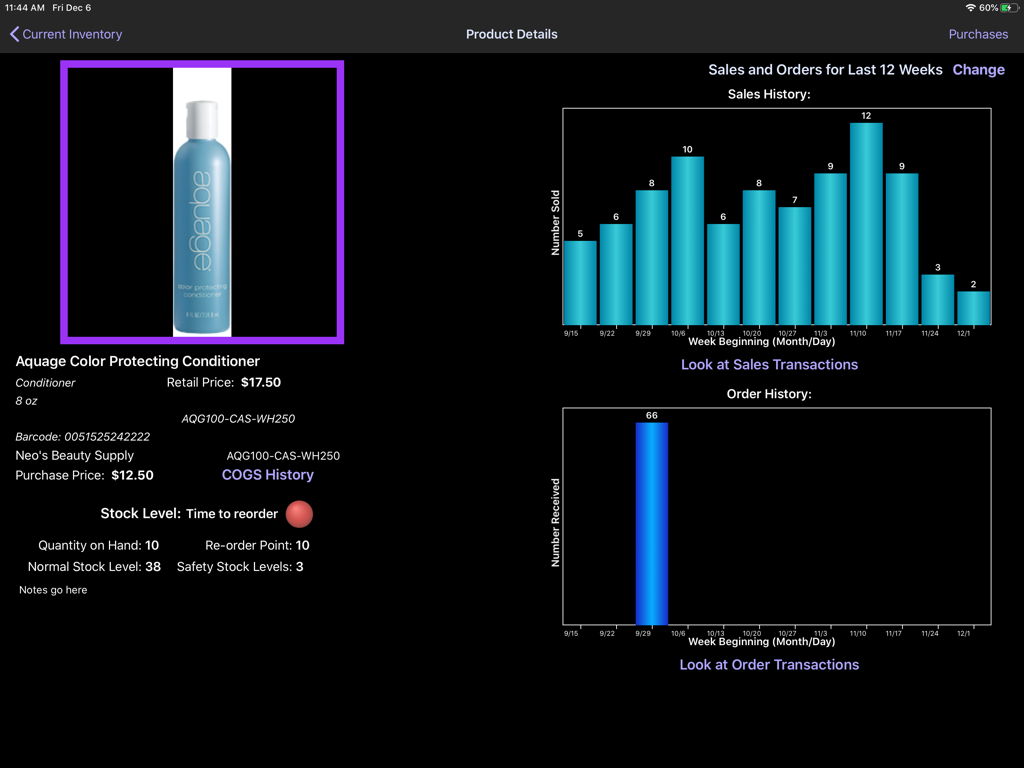Open Look at Sales Transactions
This screenshot has width=1024, height=768.
(x=769, y=365)
